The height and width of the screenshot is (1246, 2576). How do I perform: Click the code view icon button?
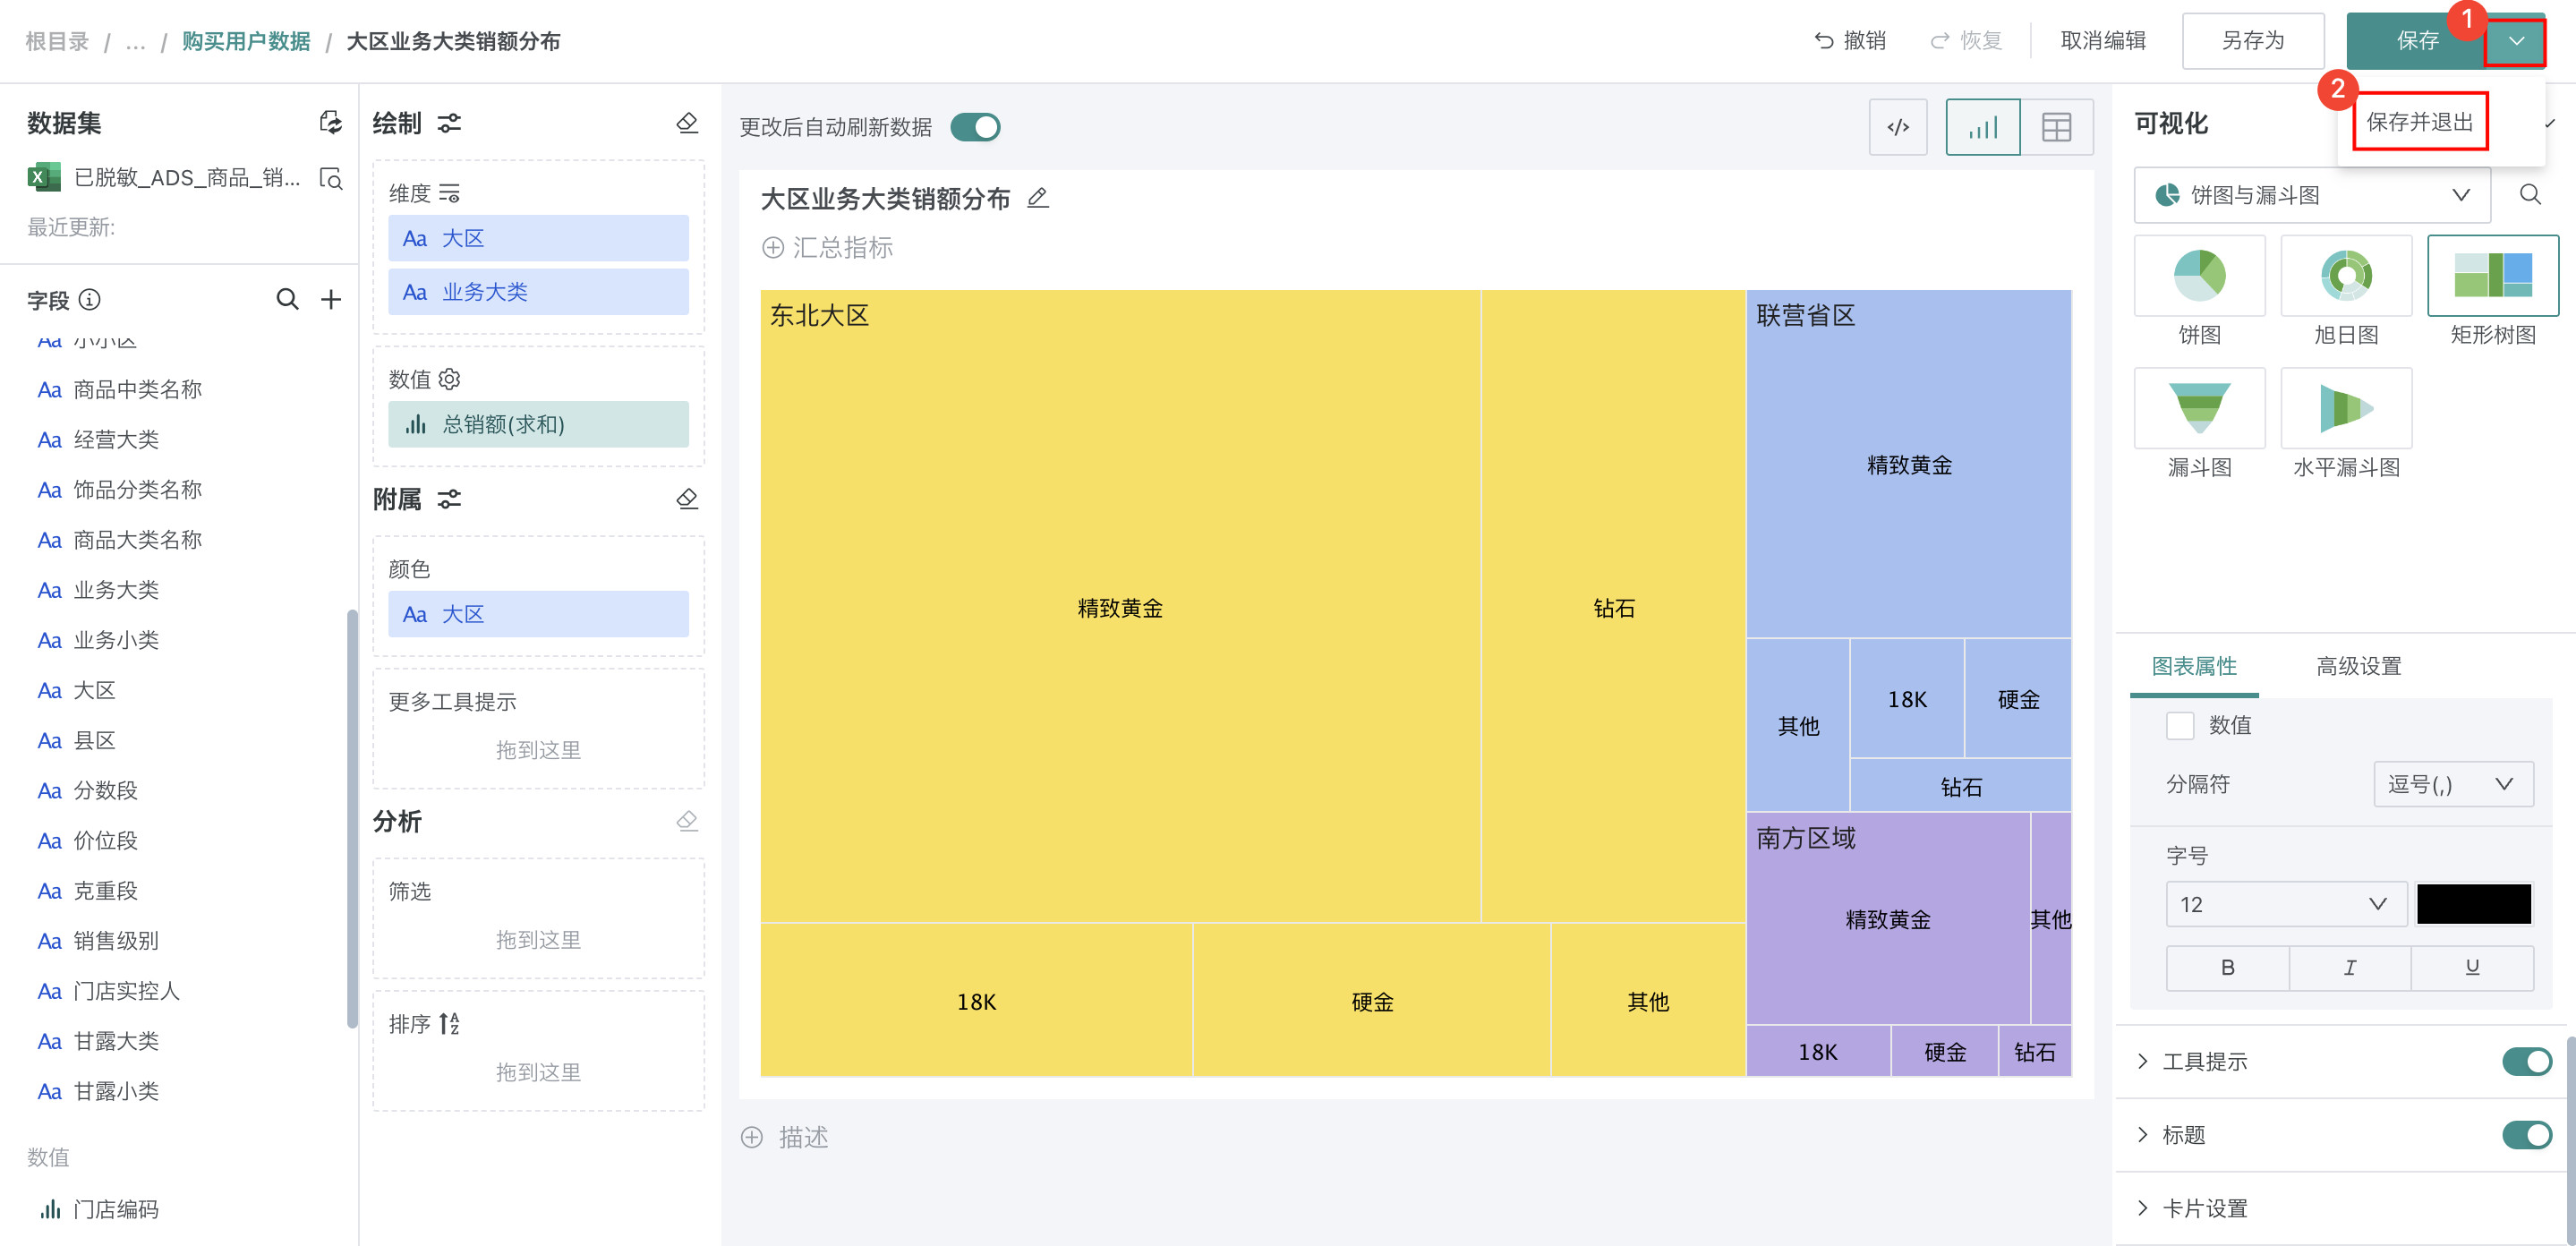pyautogui.click(x=1897, y=127)
